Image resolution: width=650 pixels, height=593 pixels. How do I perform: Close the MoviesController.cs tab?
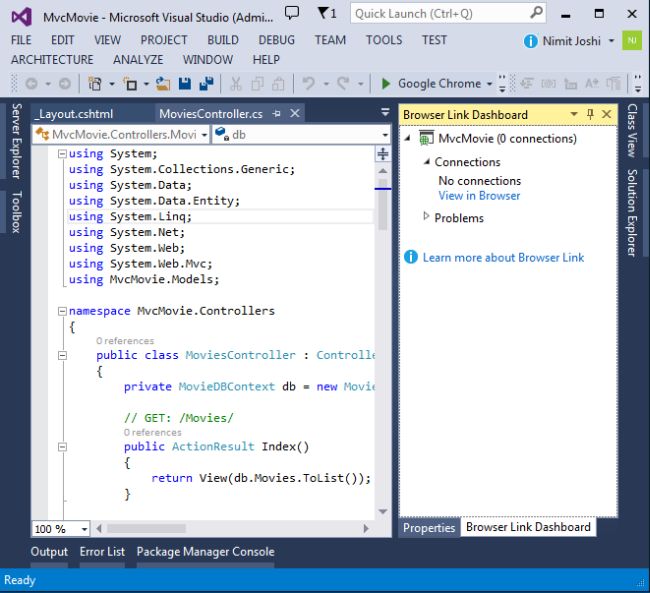tap(295, 113)
